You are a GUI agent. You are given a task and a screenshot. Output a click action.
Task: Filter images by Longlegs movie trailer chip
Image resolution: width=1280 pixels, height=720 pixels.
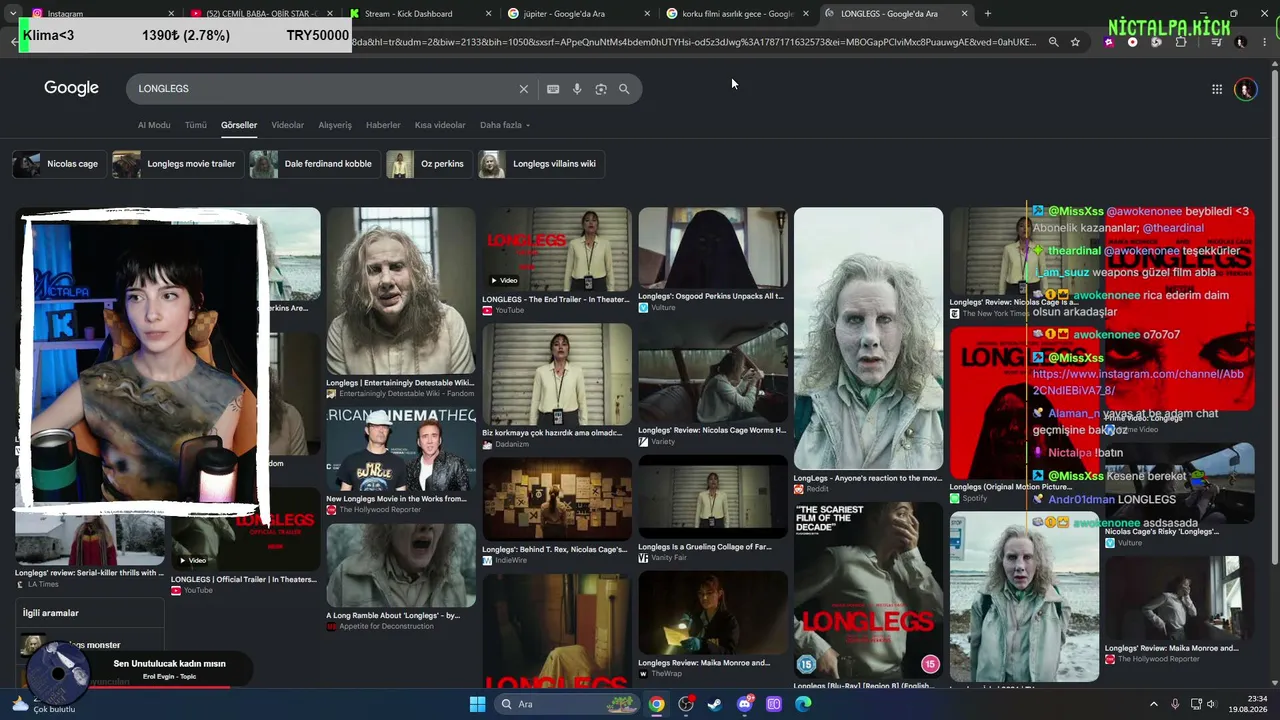point(178,164)
